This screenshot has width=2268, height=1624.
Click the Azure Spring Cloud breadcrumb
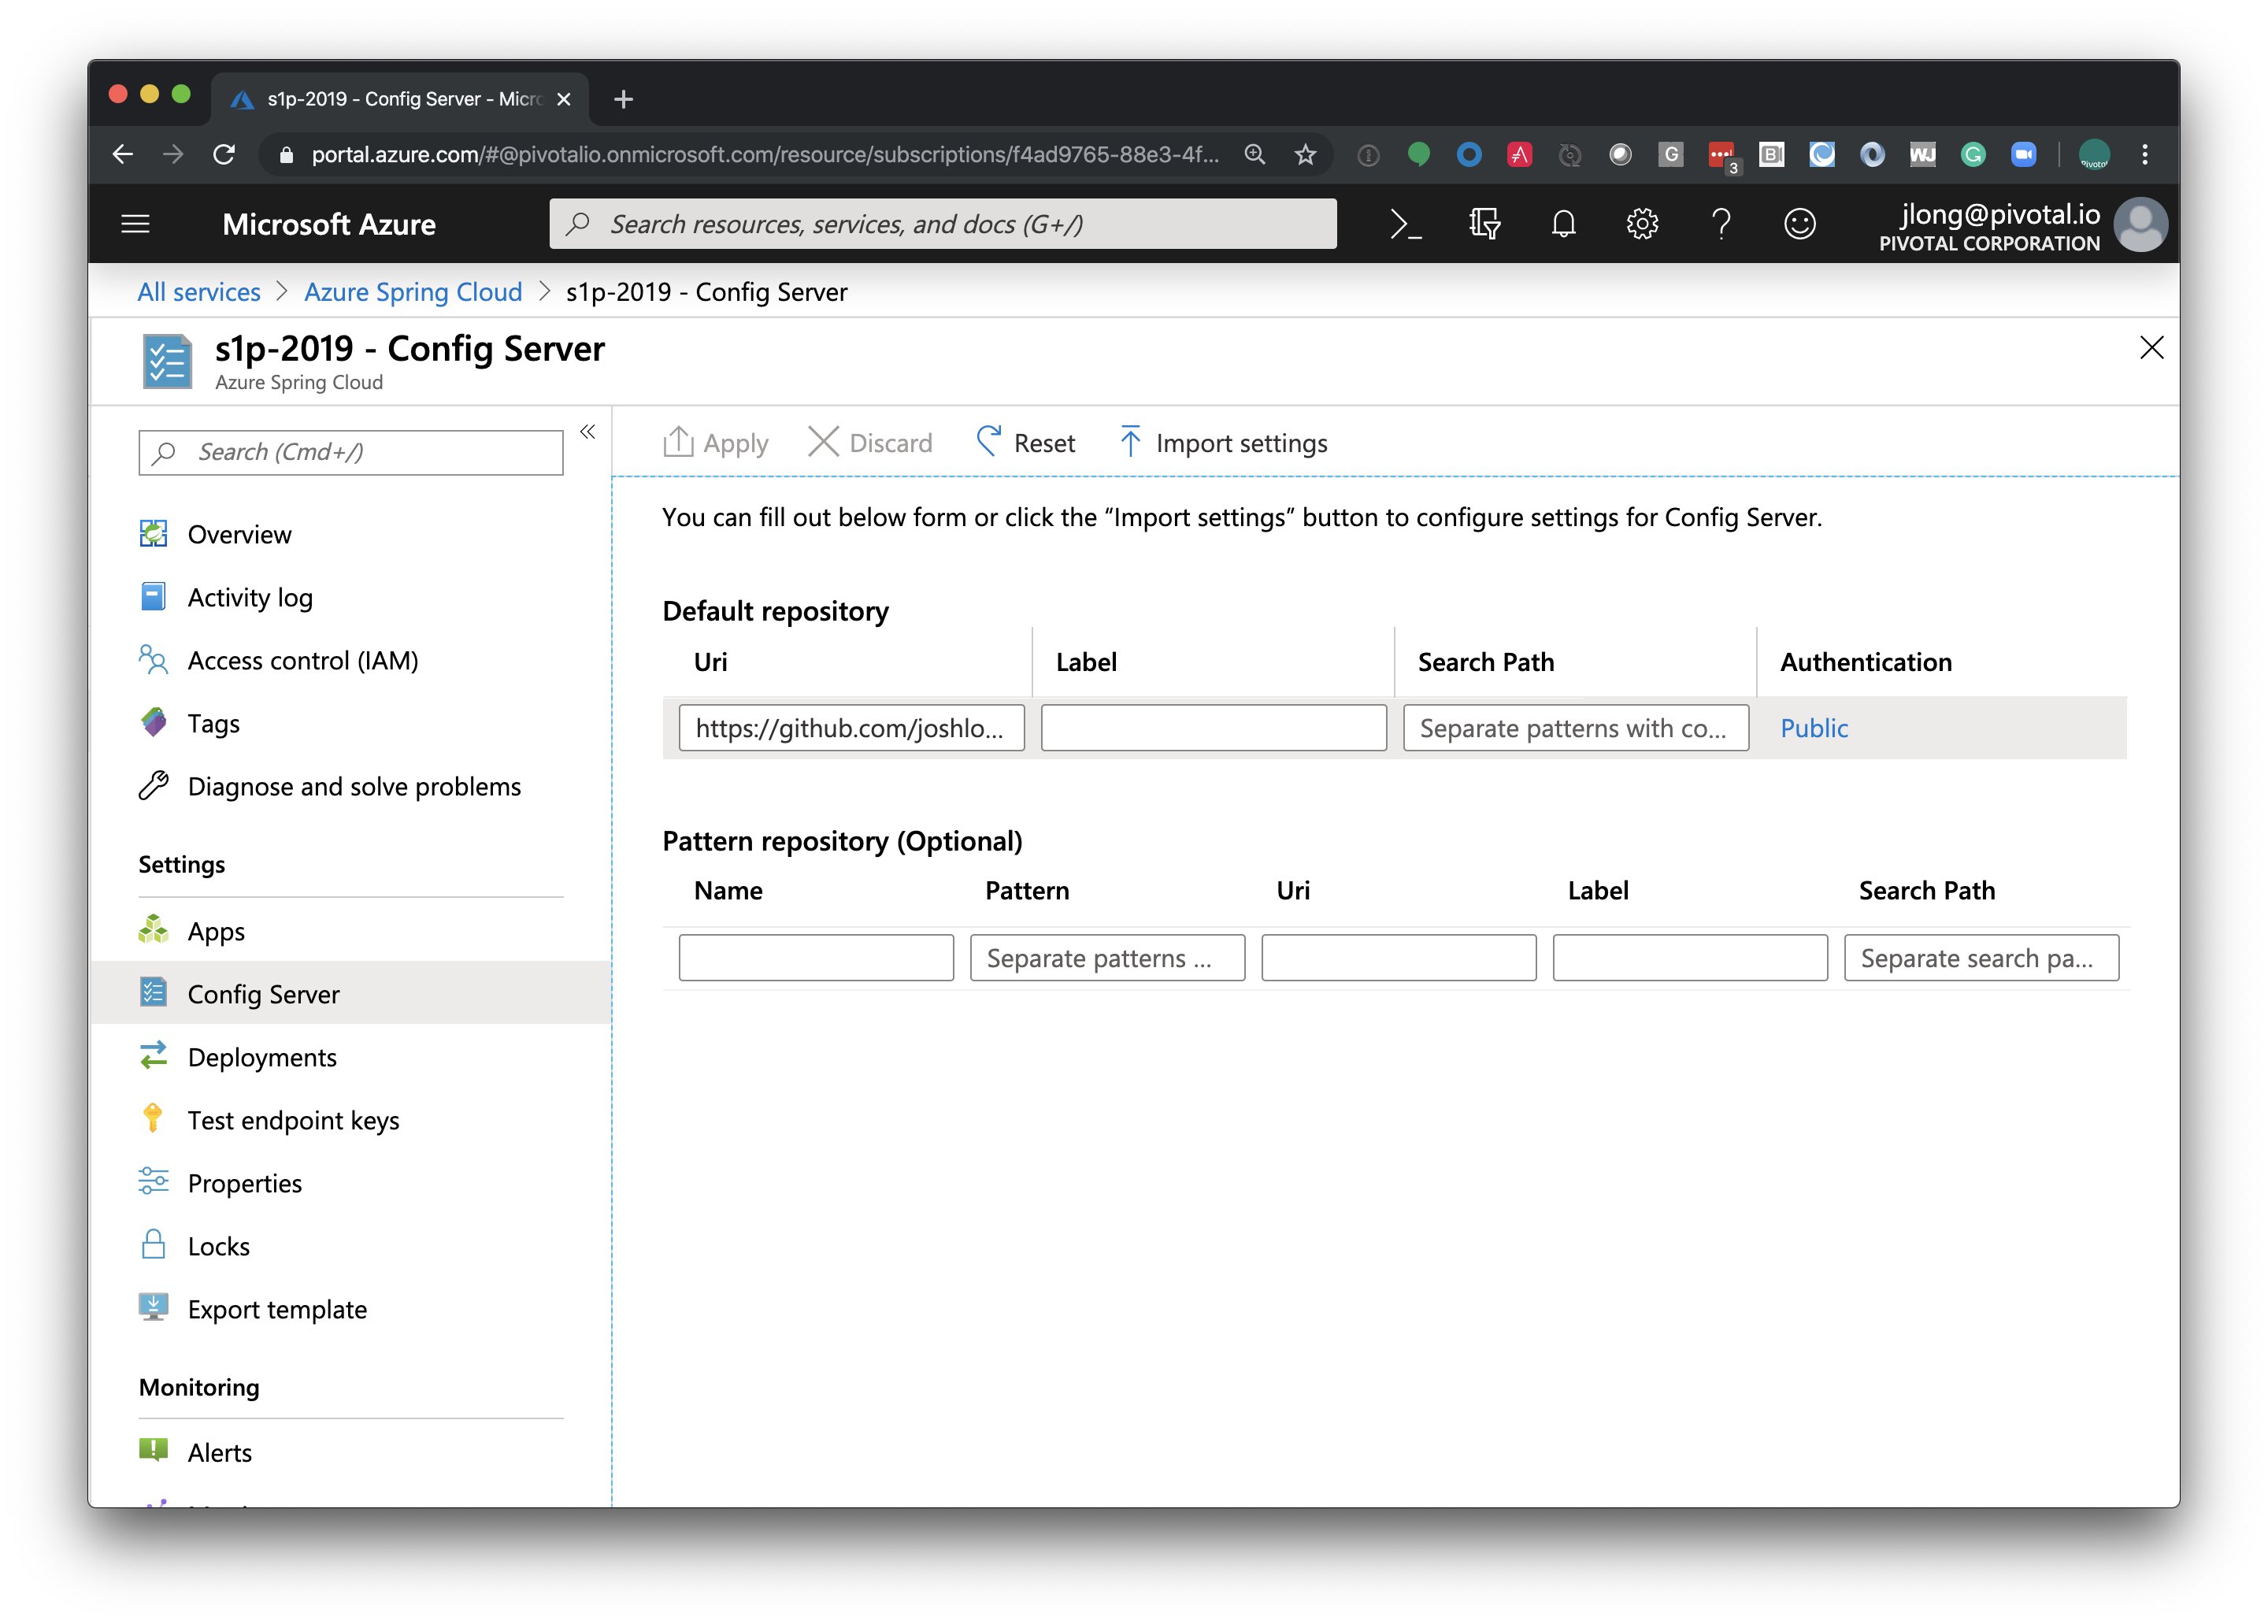point(413,292)
